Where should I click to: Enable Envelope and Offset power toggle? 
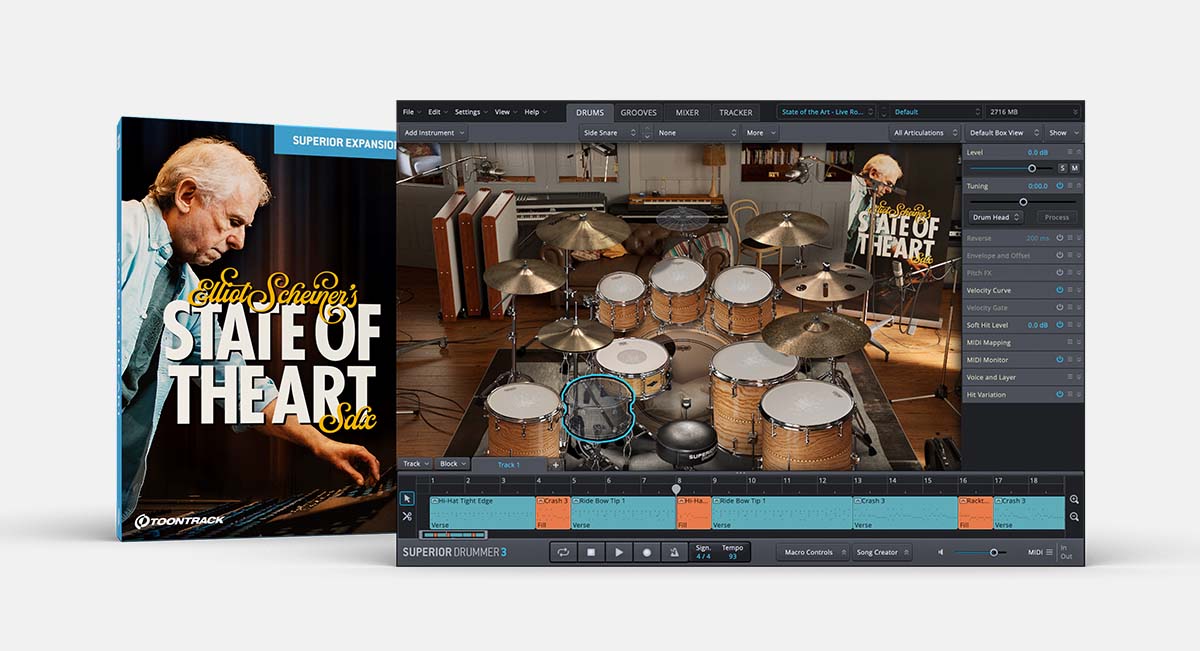(x=1060, y=255)
